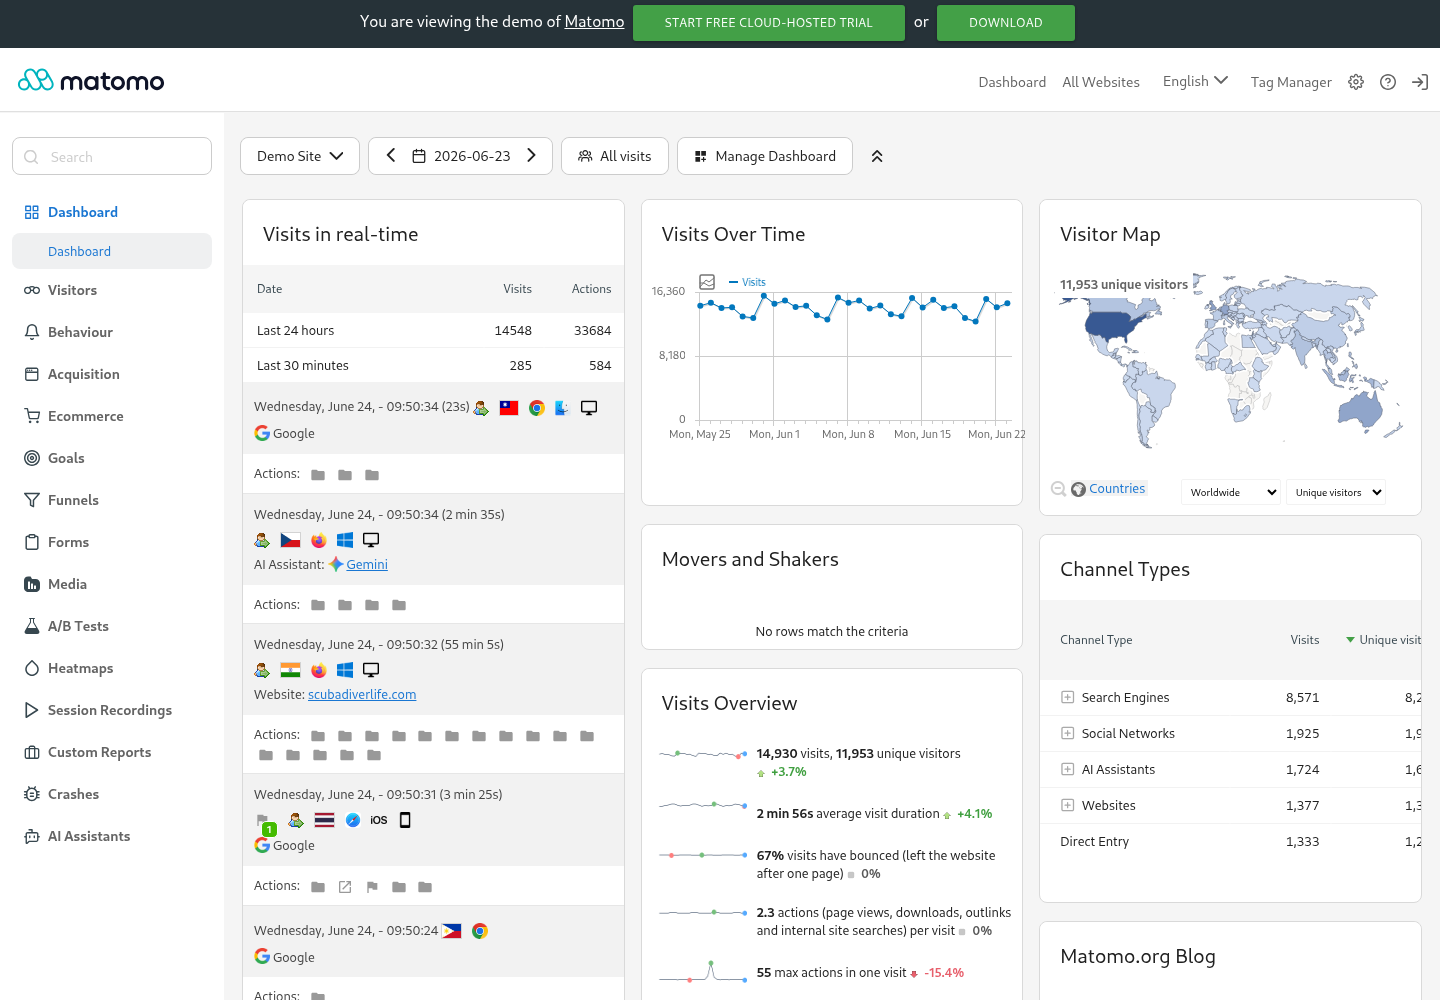The width and height of the screenshot is (1440, 1000).
Task: Click the Matomo logo
Action: click(x=91, y=80)
